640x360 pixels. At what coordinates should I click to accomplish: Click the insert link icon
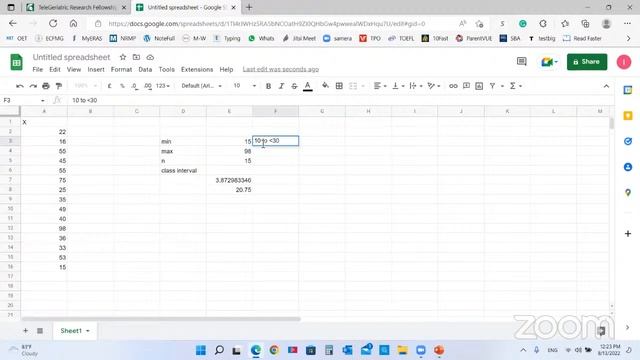453,86
